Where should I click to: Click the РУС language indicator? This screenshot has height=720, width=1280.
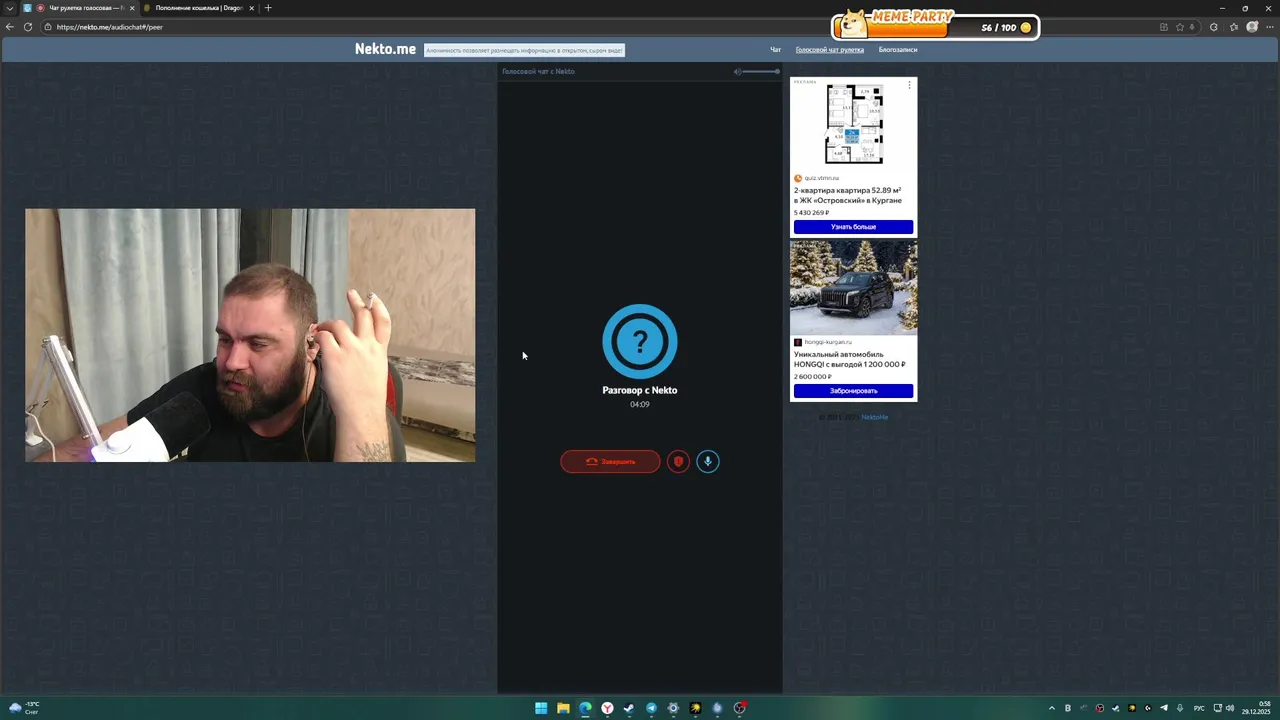pyautogui.click(x=1199, y=708)
